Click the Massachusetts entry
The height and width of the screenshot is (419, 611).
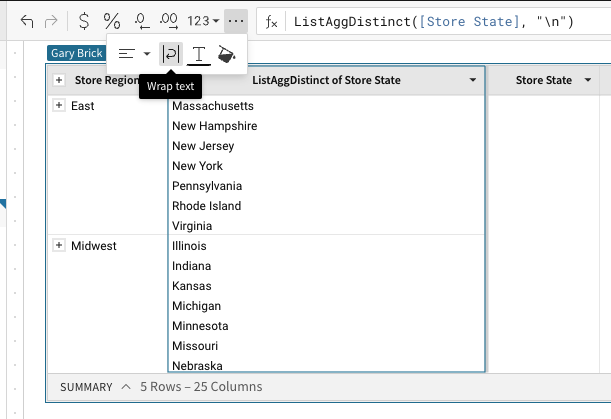pyautogui.click(x=213, y=106)
